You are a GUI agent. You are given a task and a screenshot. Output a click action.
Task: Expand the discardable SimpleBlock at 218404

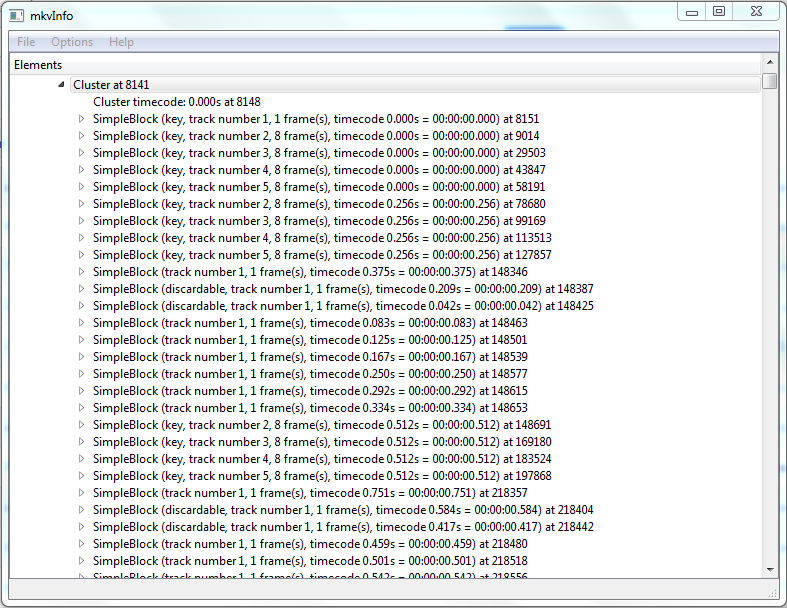point(81,510)
